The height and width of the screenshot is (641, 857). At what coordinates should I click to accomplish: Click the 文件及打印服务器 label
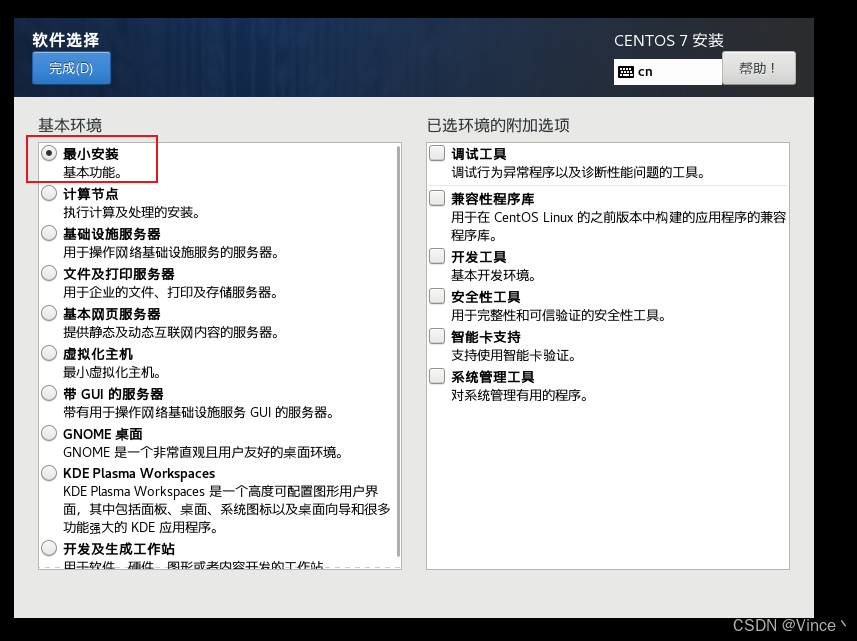click(x=119, y=274)
